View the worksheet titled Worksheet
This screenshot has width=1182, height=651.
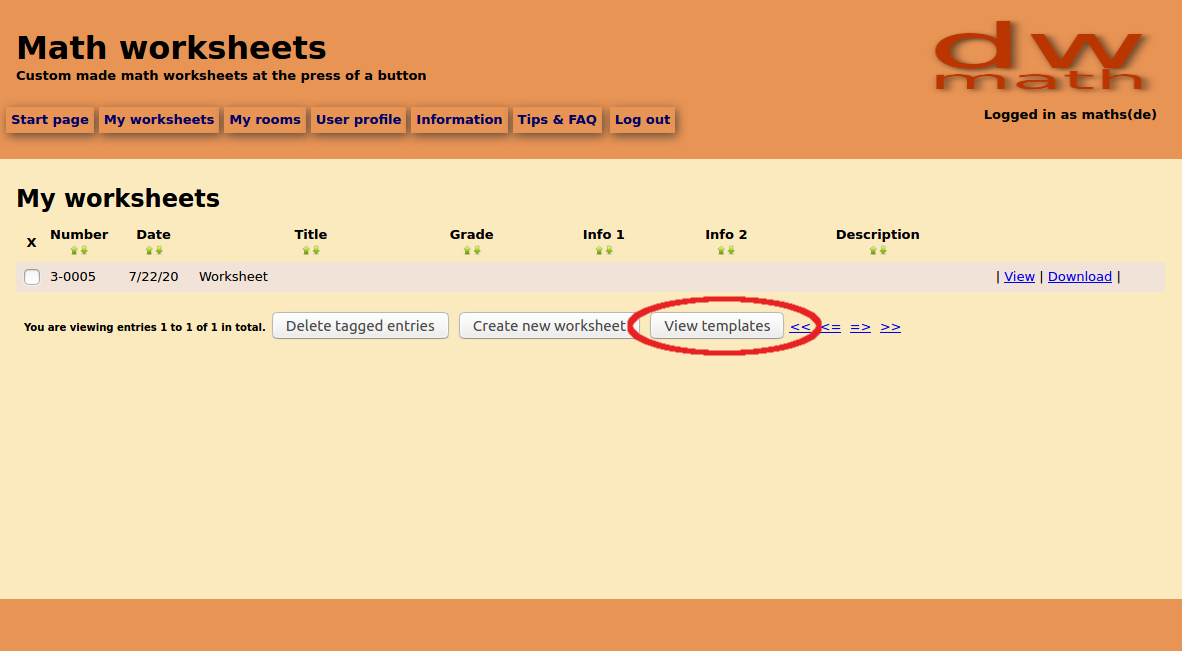tap(1019, 276)
